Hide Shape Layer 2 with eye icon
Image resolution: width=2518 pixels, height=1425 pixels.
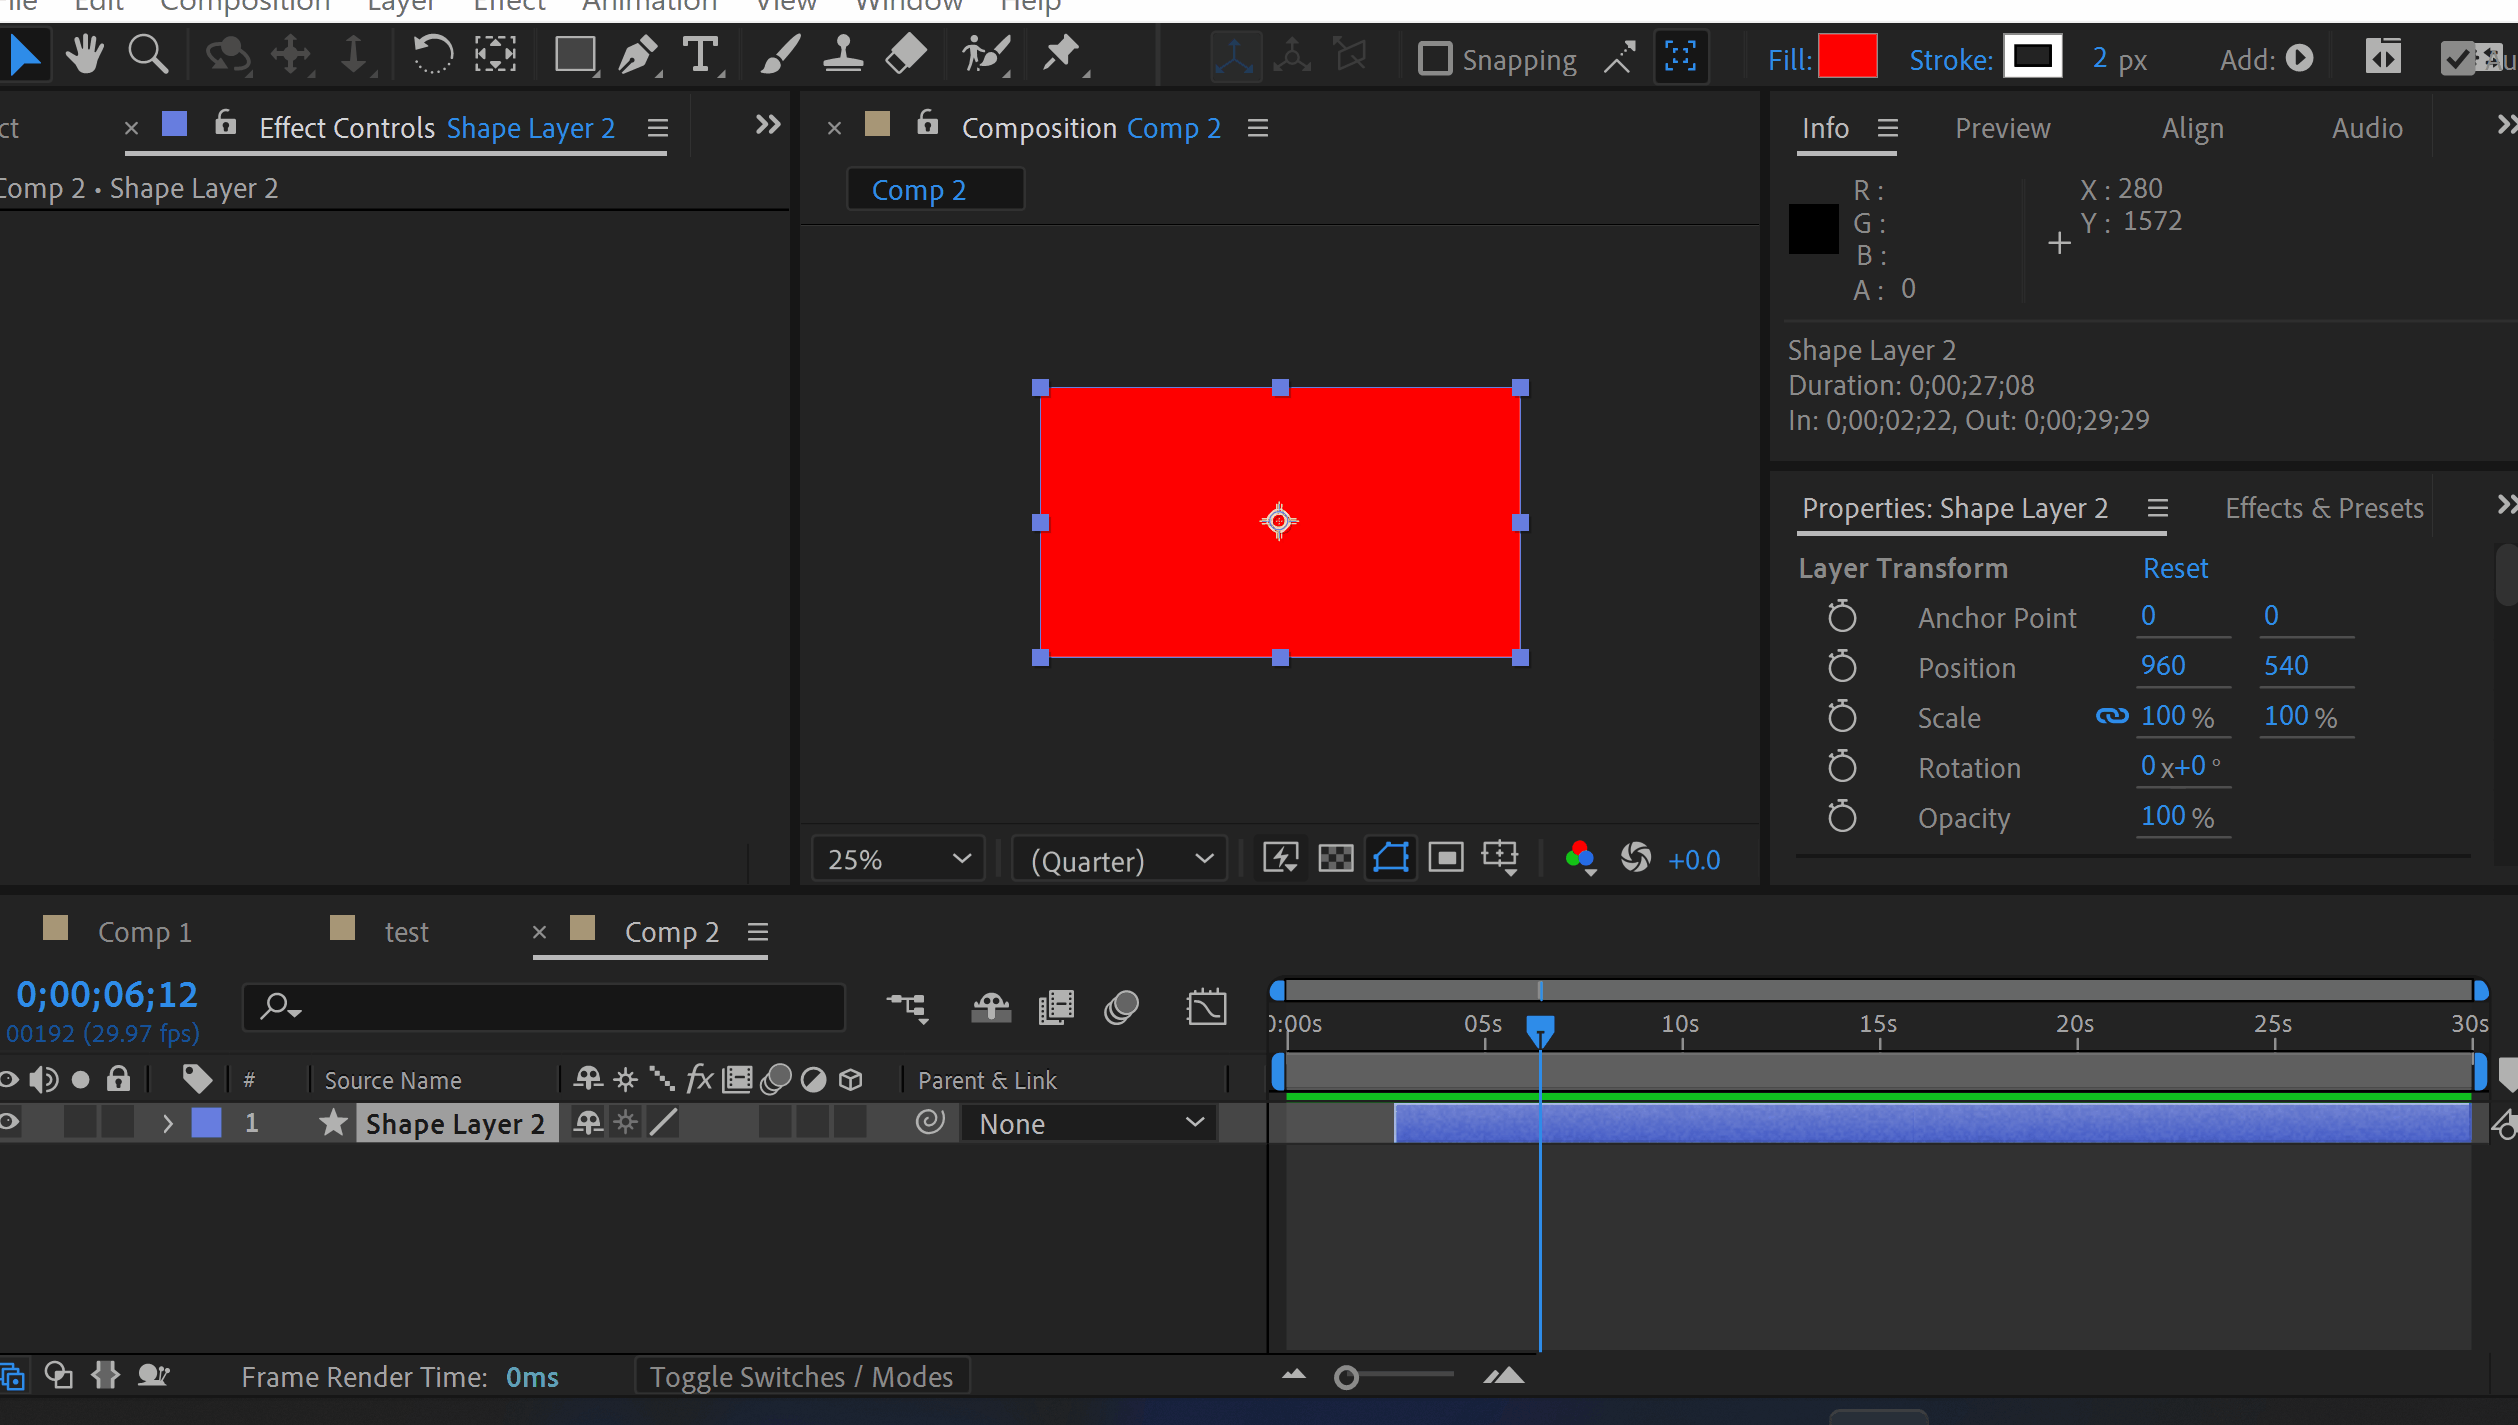[x=10, y=1122]
